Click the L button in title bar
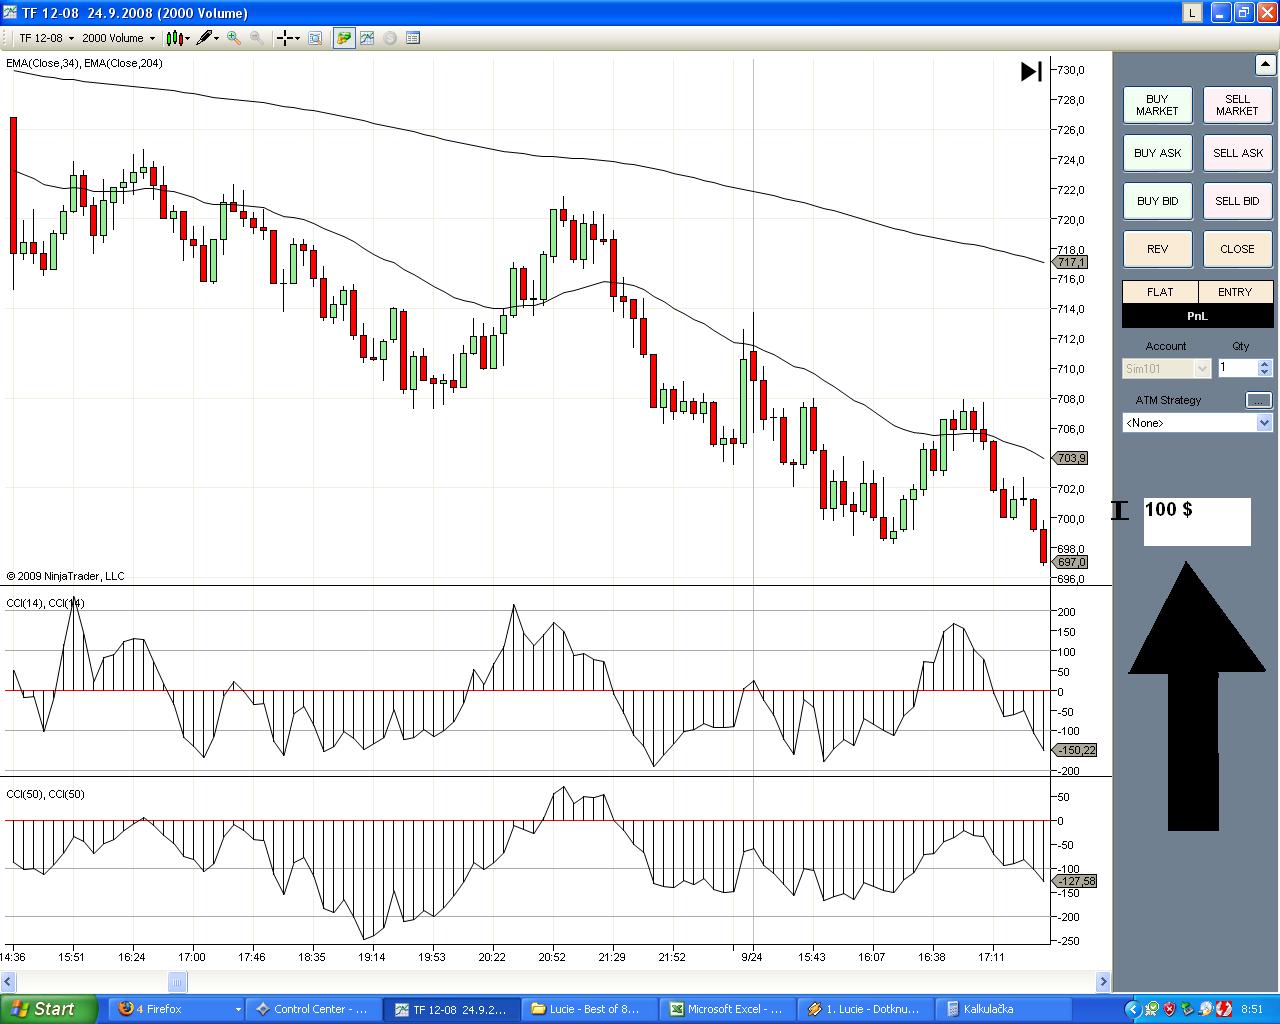The width and height of the screenshot is (1280, 1024). point(1192,13)
